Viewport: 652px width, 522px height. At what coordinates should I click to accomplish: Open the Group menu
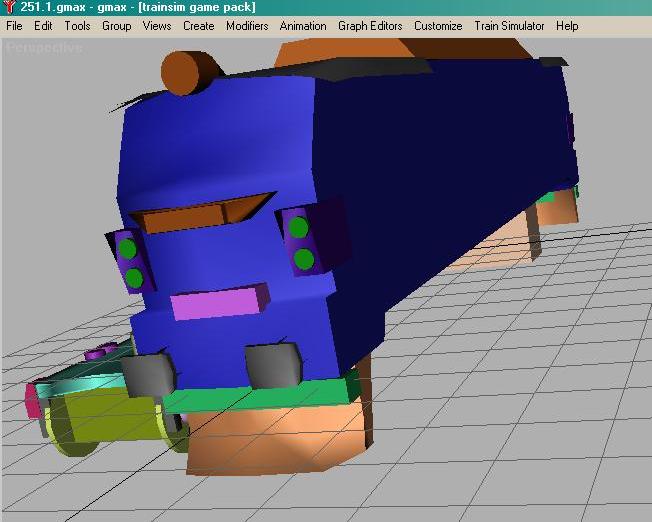116,26
